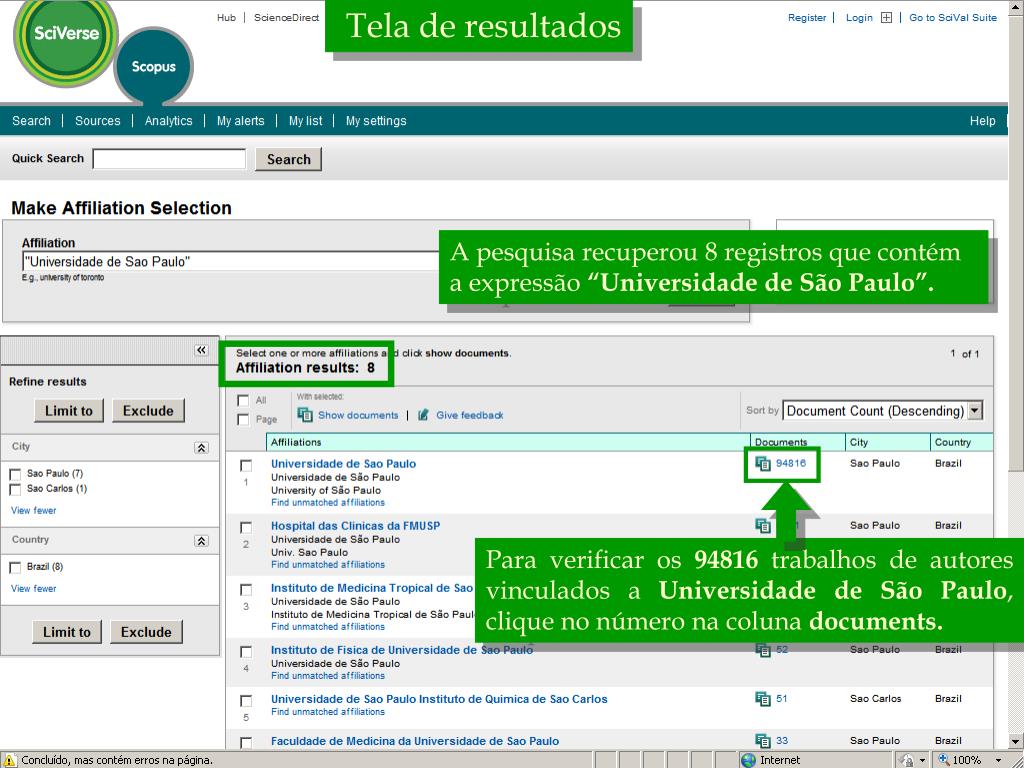Viewport: 1024px width, 768px height.
Task: Open My list
Action: point(306,121)
